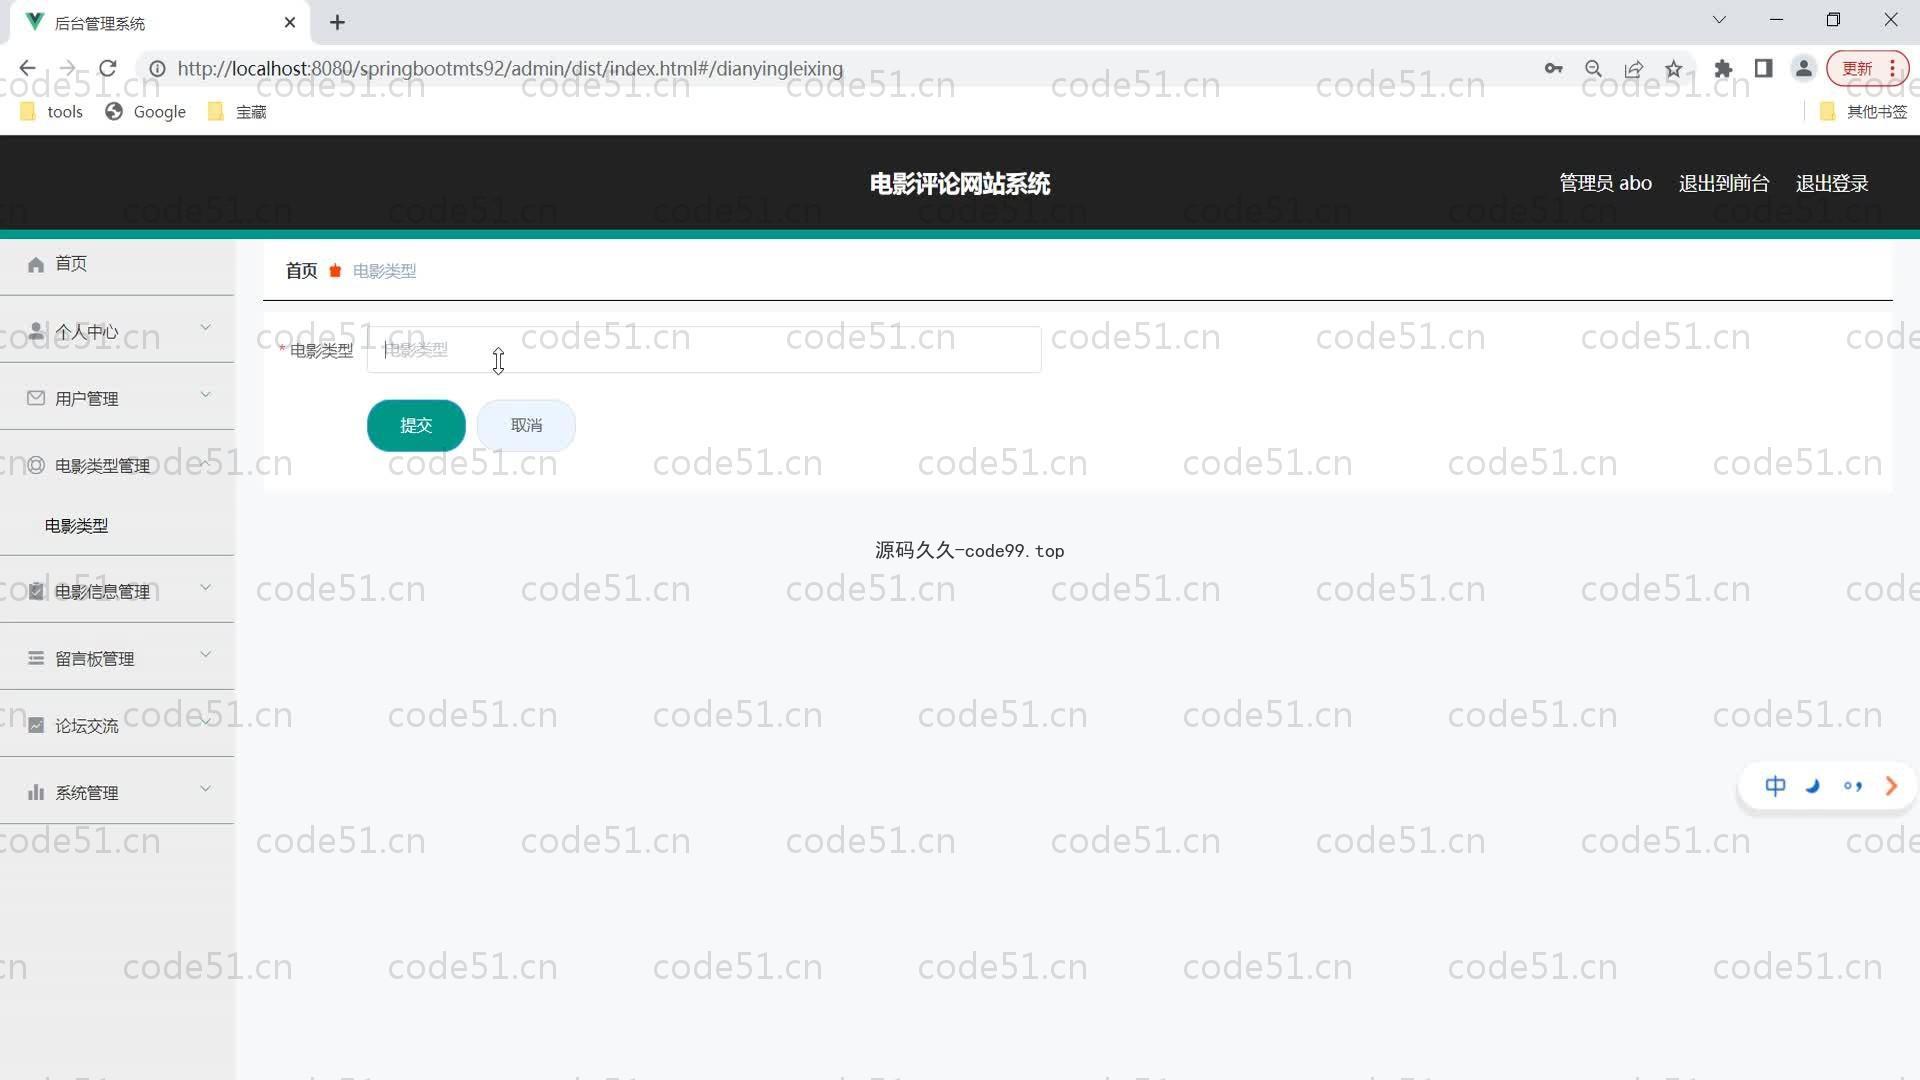Image resolution: width=1920 pixels, height=1080 pixels.
Task: Click the password key icon in the address bar
Action: click(x=1553, y=69)
